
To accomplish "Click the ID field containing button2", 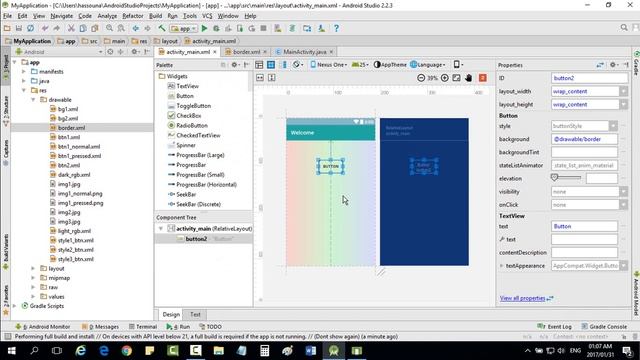I will (x=589, y=78).
